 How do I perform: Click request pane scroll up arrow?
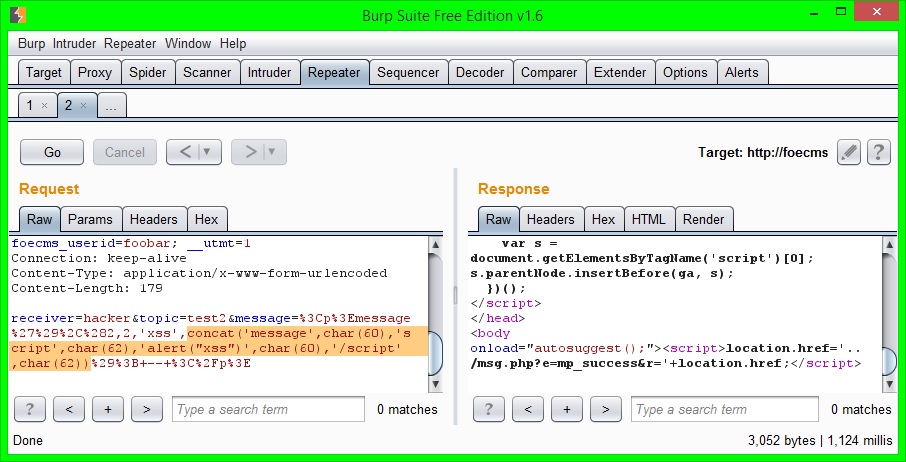435,245
